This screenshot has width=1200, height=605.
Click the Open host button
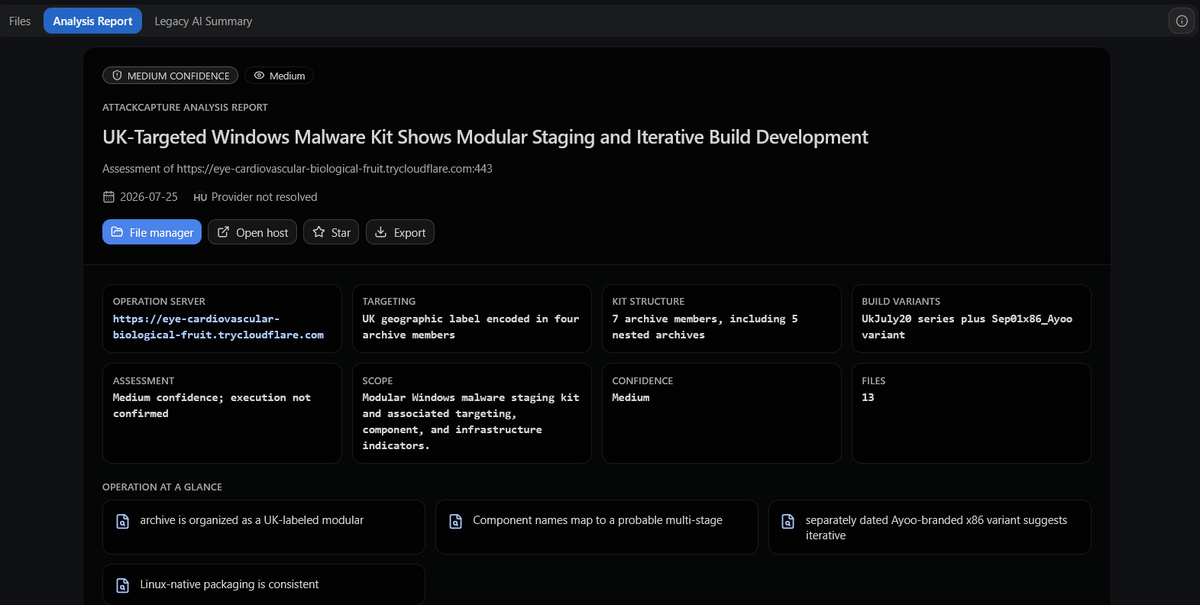pos(252,232)
